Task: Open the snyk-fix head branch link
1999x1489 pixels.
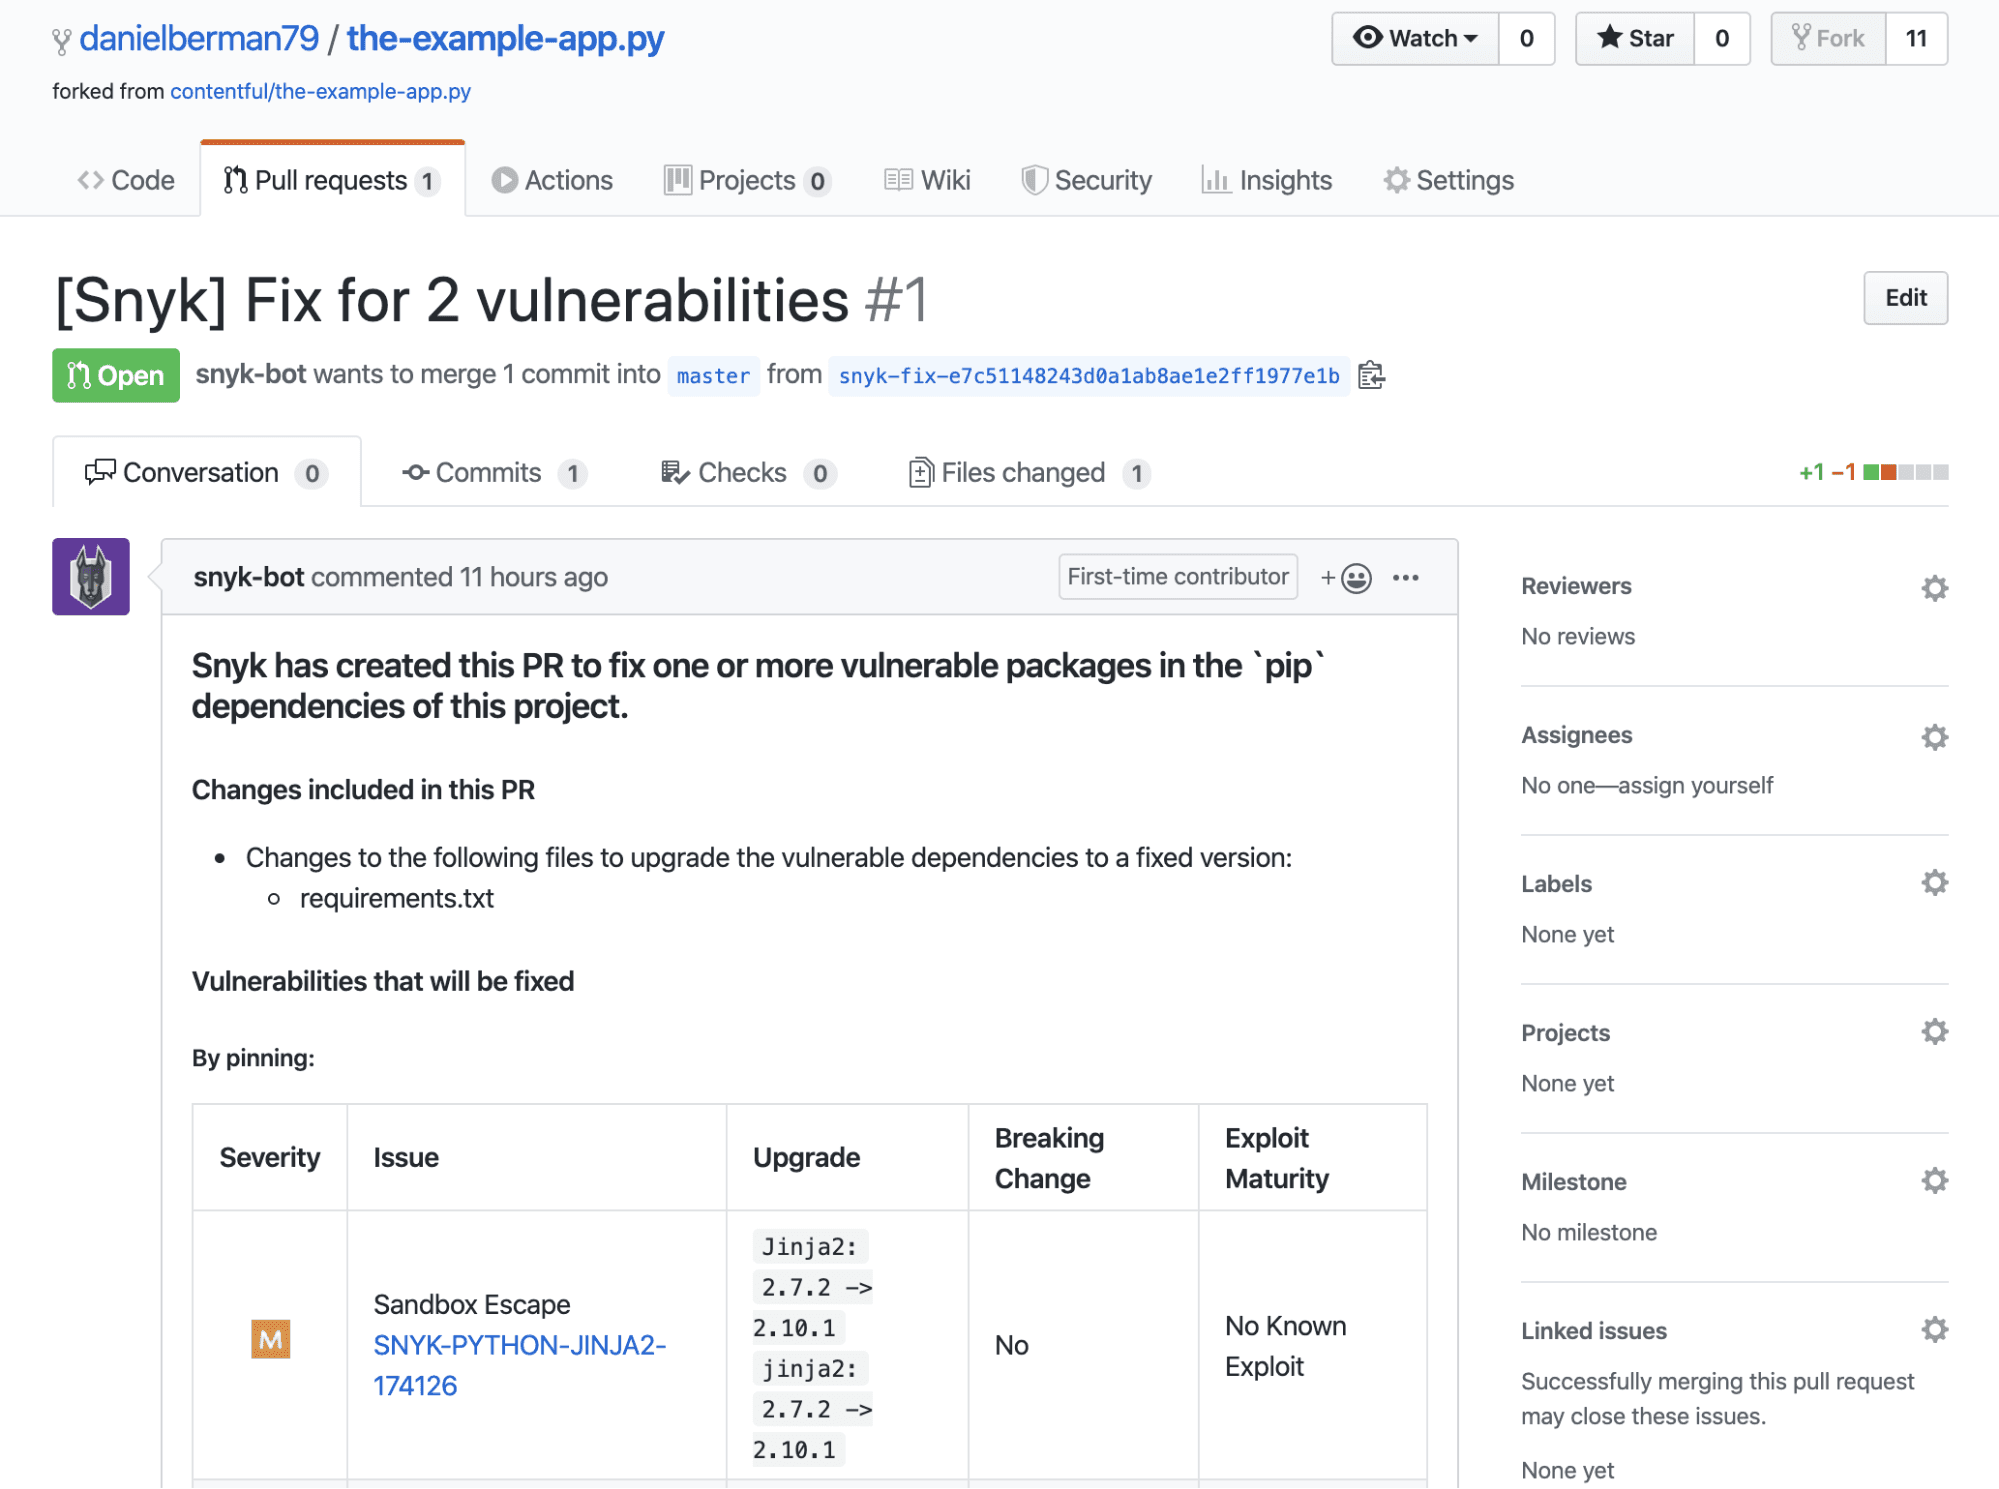Action: 1089,376
